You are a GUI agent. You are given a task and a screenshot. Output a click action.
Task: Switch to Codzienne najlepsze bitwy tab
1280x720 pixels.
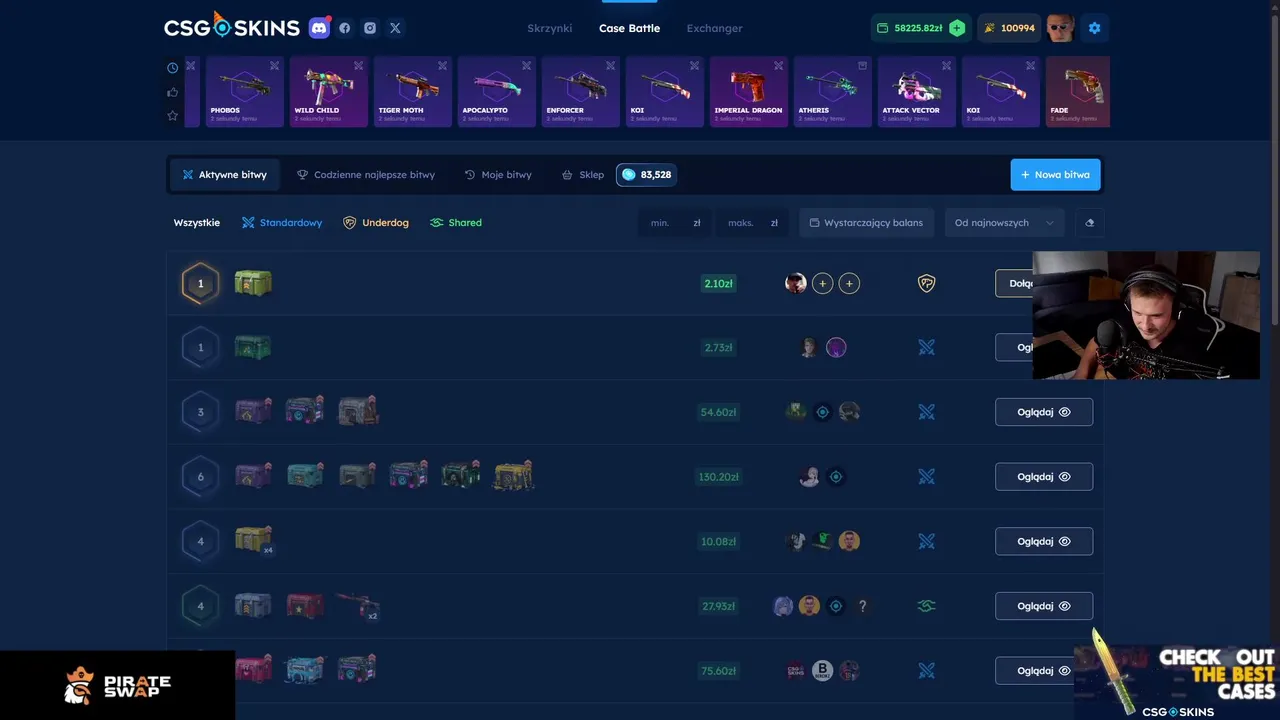pos(366,174)
